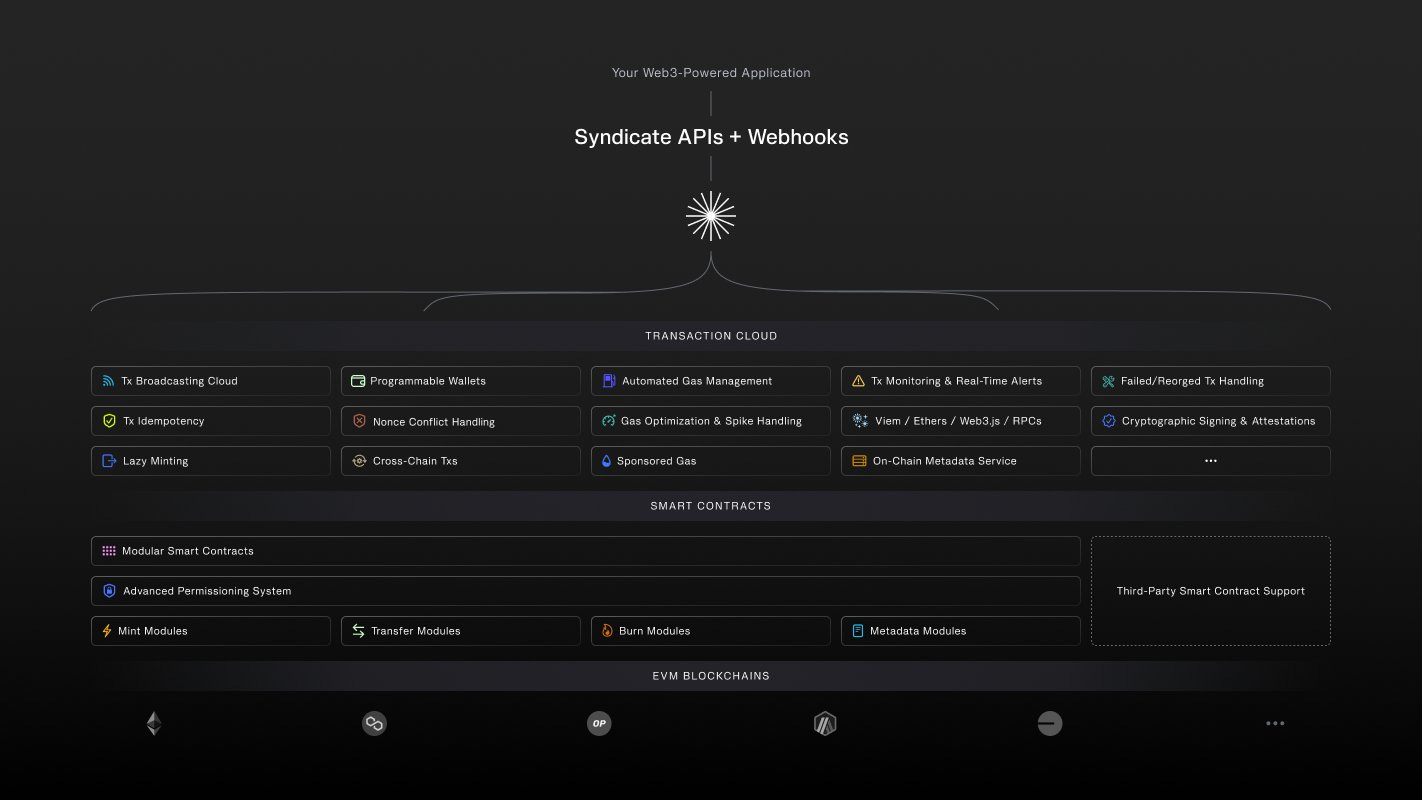Screen dimensions: 1422x800
Task: Click the TRANSACTION CLOUD section header
Action: pyautogui.click(x=711, y=336)
